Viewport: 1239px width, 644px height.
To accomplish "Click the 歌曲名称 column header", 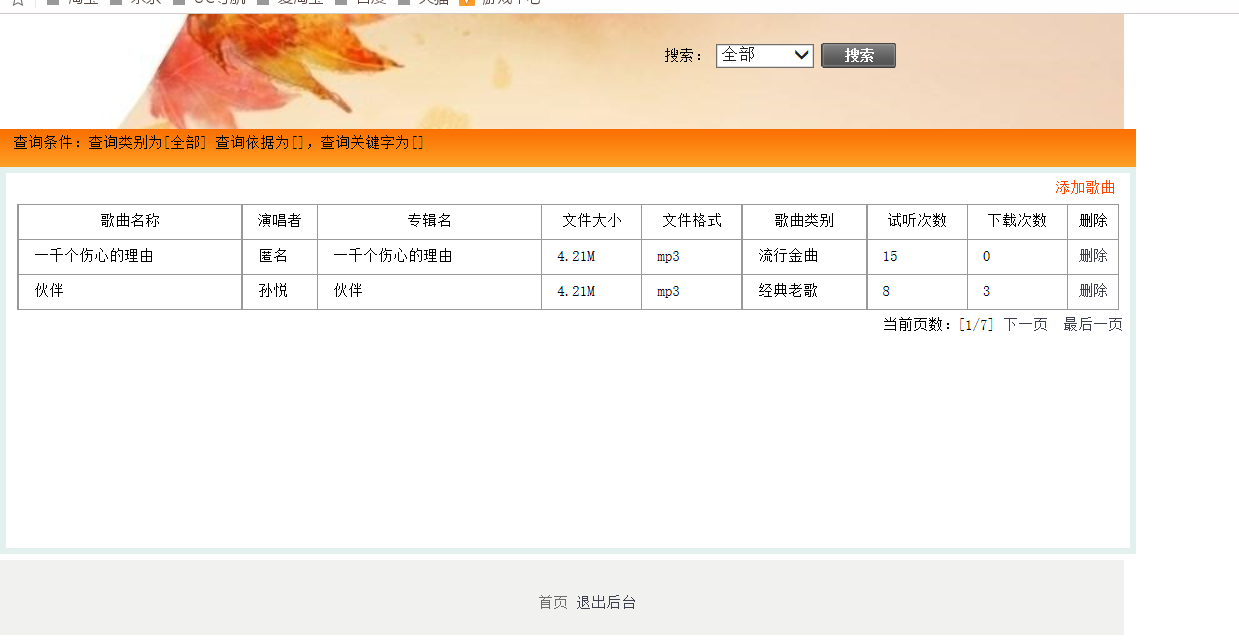I will 130,221.
